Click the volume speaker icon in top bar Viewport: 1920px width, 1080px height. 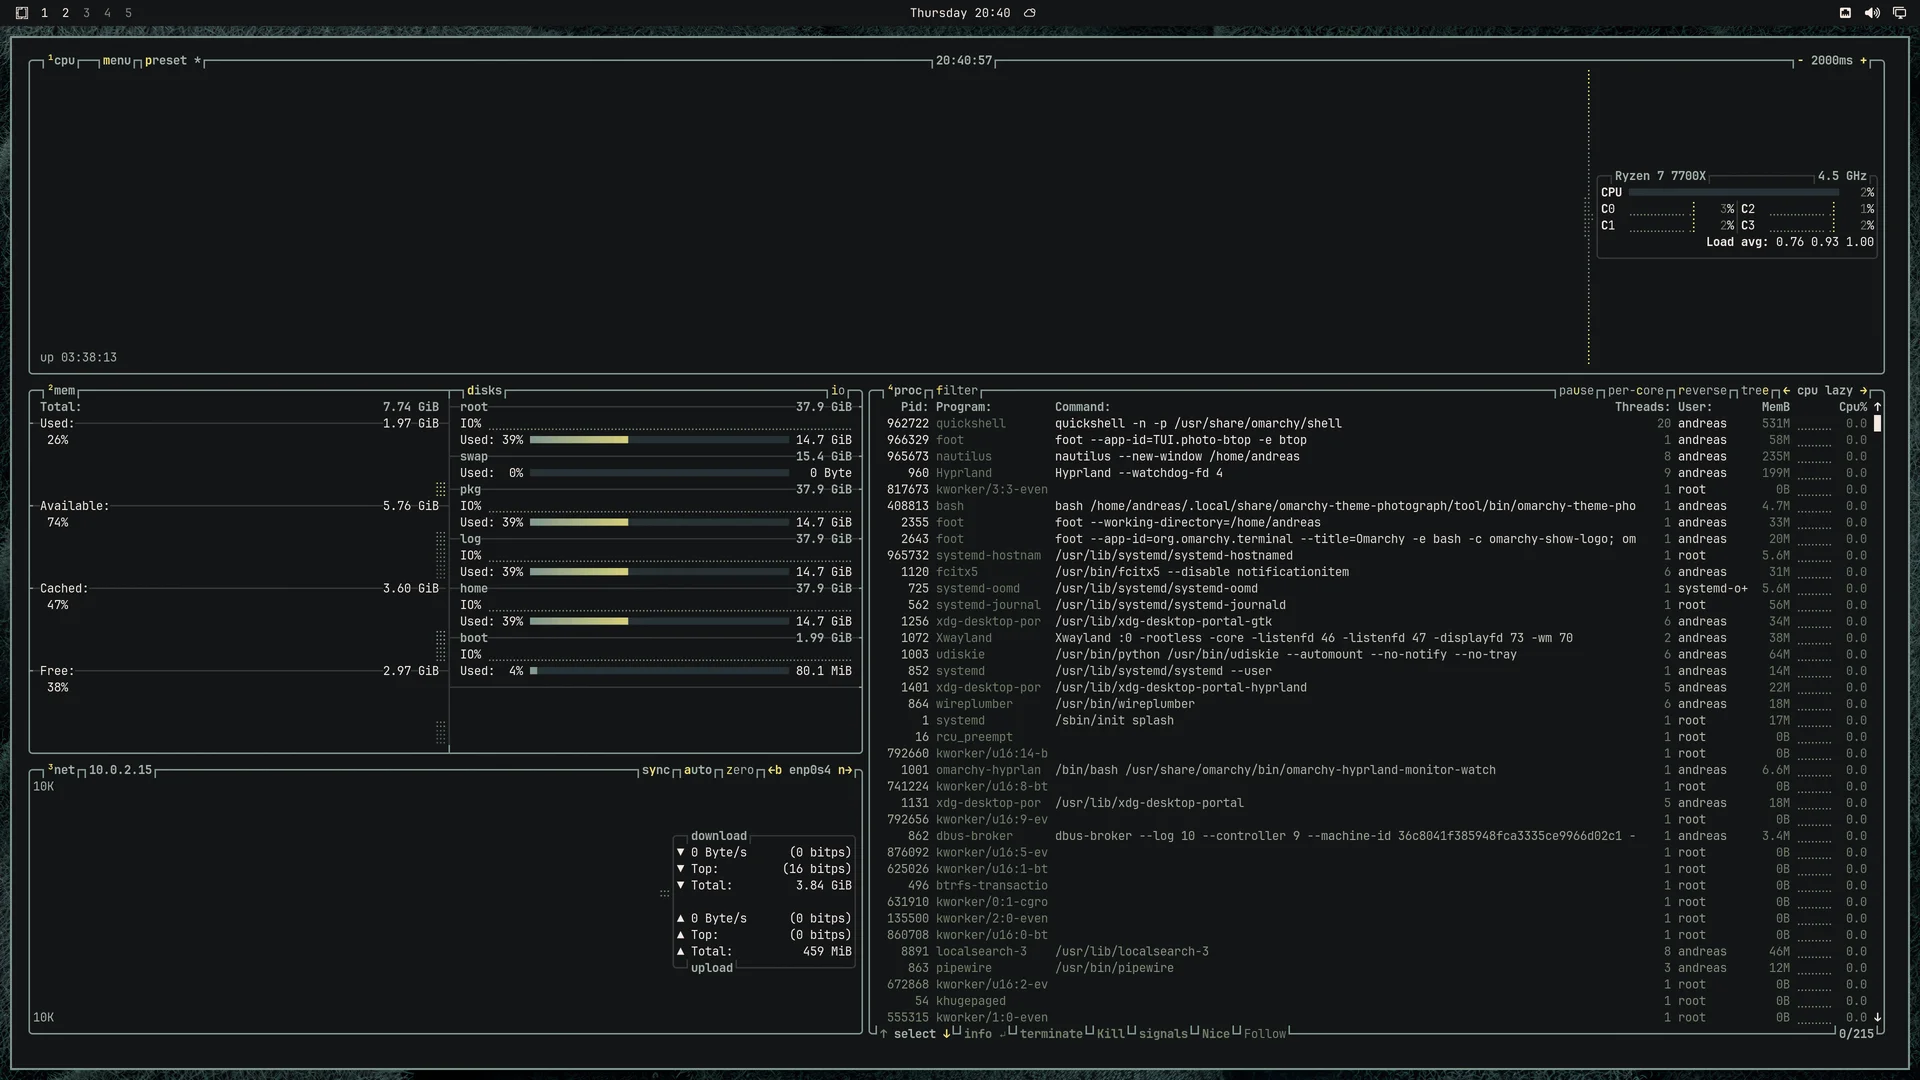(1872, 13)
